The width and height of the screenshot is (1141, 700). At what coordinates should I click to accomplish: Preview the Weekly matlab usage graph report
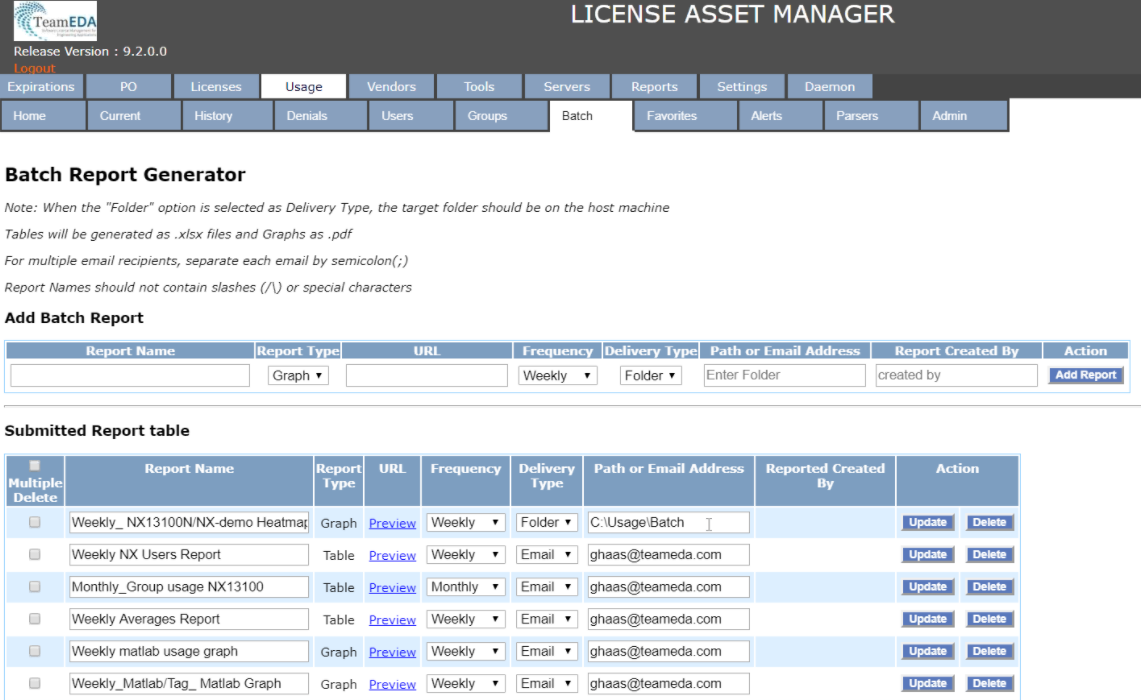tap(392, 652)
